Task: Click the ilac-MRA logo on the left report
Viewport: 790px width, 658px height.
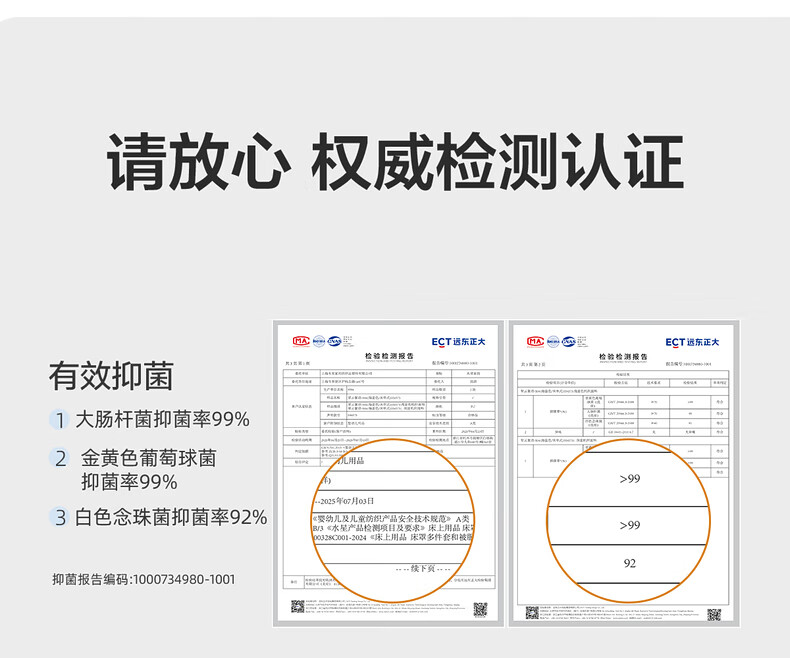Action: click(319, 341)
